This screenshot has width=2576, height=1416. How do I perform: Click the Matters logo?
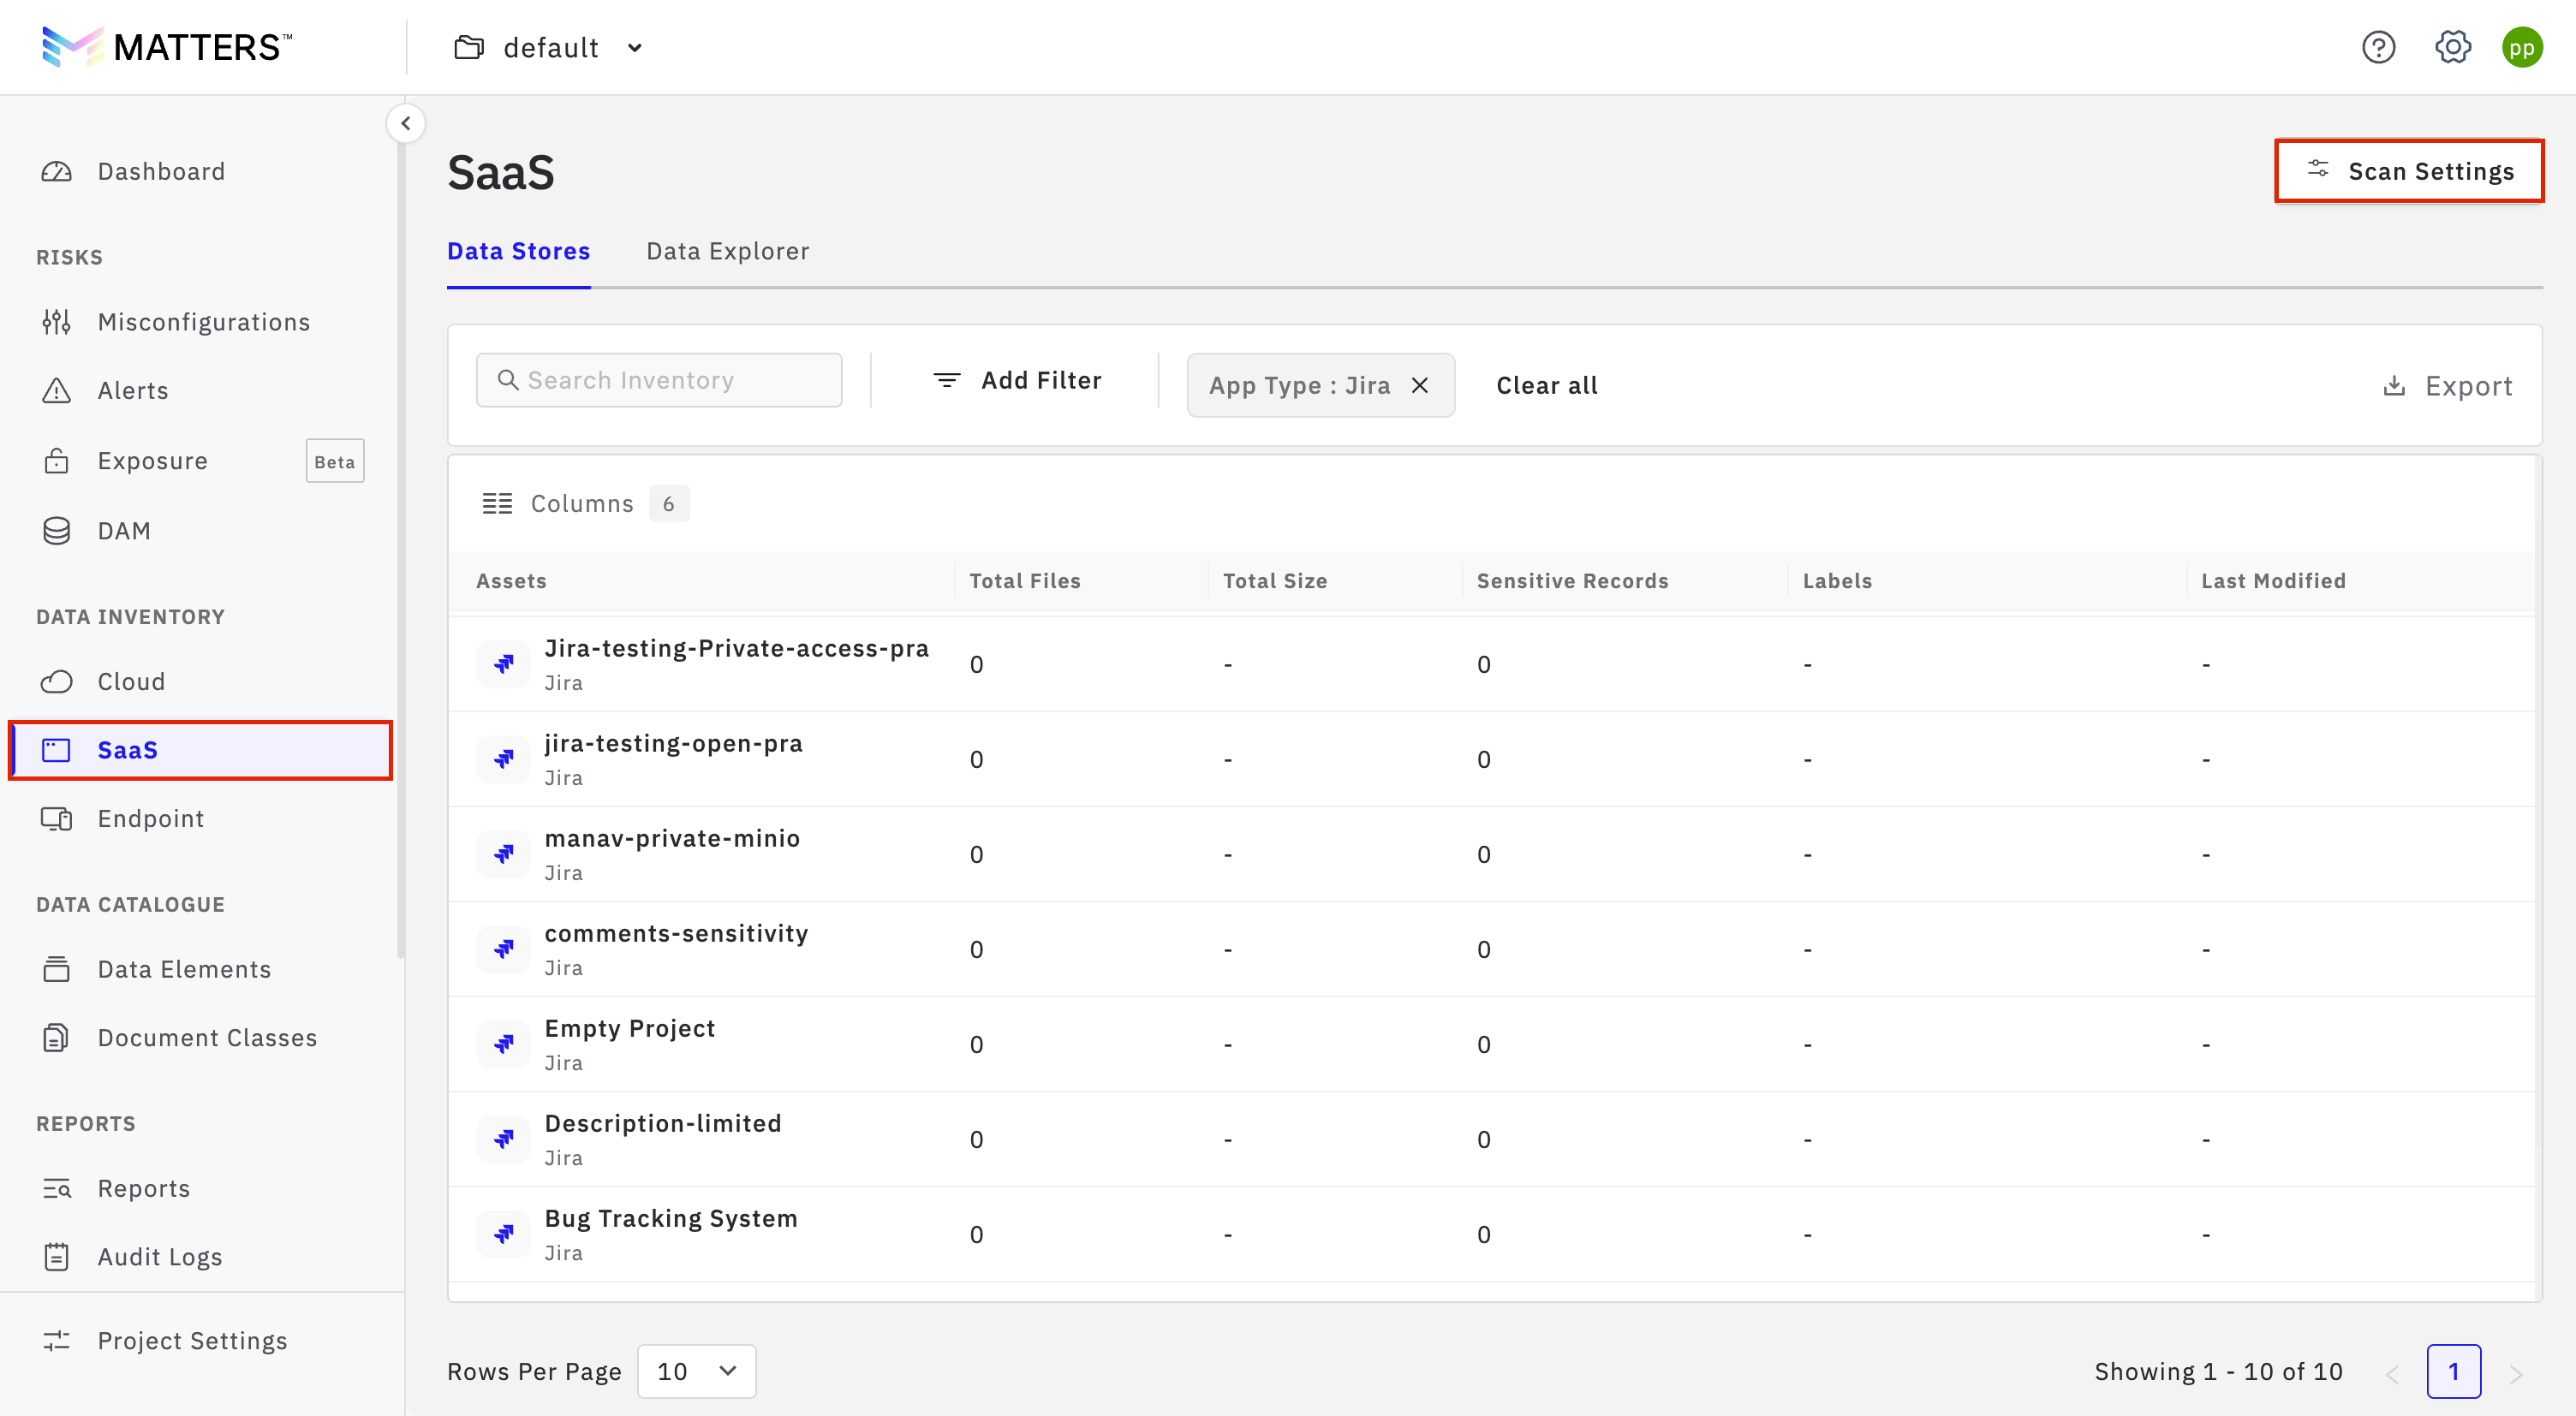(166, 47)
